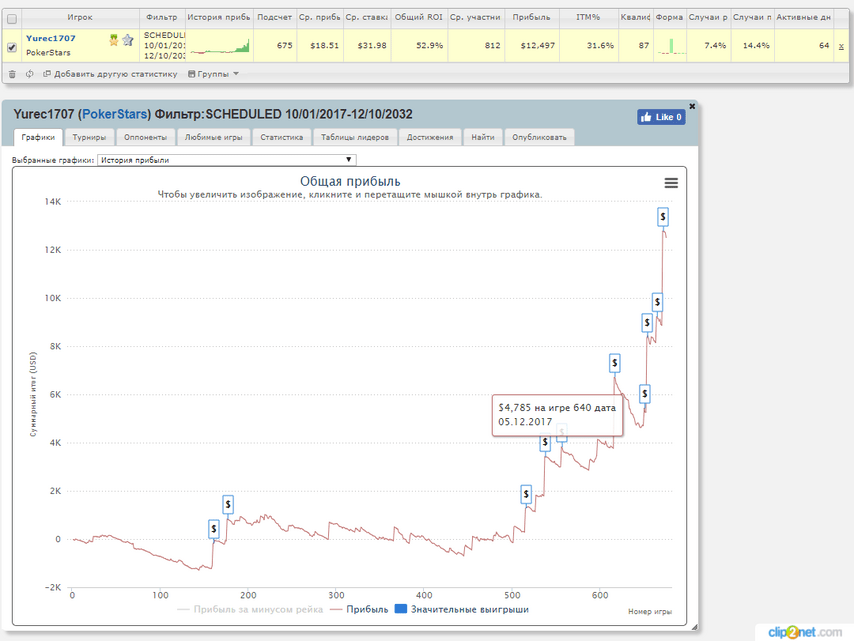Viewport: 854px width, 641px height.
Task: Click the $ marker near game 160 at zero
Action: tap(214, 528)
